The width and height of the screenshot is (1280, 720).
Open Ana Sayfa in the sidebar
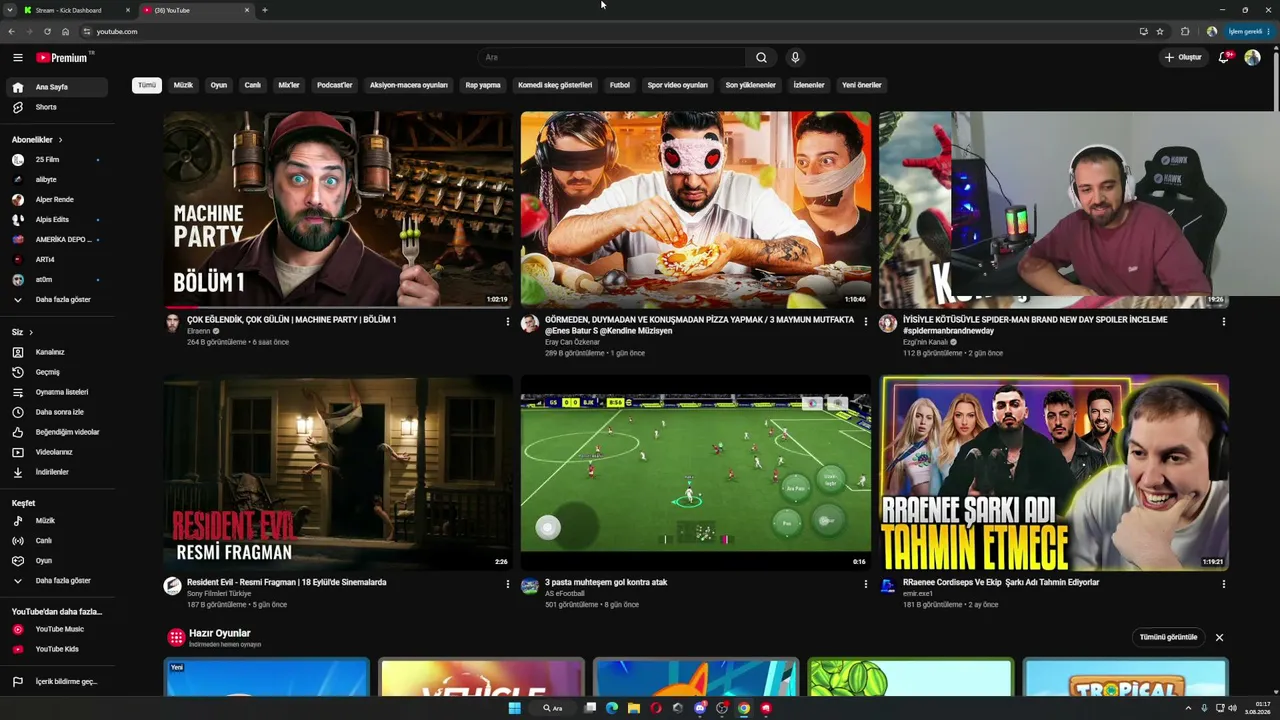[56, 87]
